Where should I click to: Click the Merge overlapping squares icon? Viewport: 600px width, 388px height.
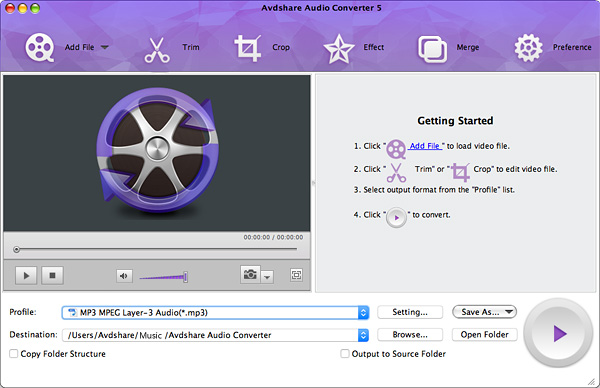coord(432,49)
